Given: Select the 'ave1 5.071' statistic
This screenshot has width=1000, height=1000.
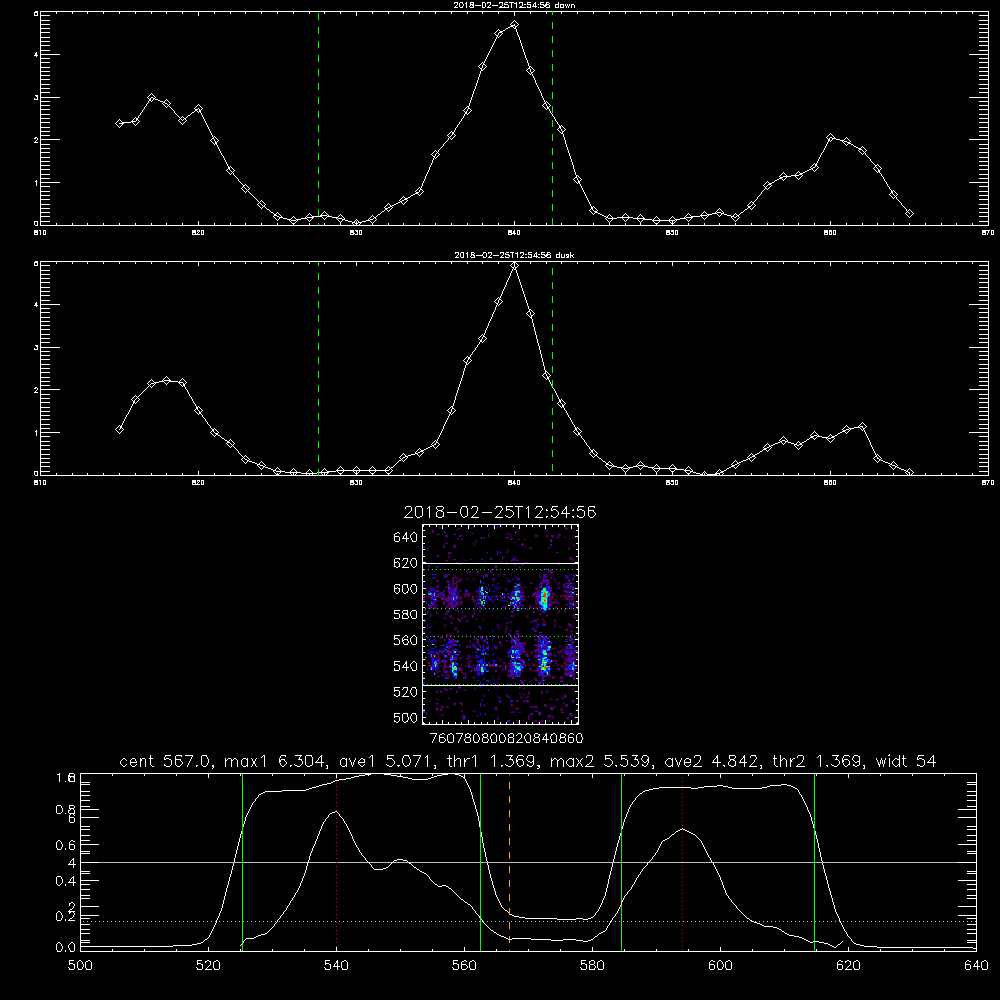Looking at the screenshot, I should pos(386,761).
